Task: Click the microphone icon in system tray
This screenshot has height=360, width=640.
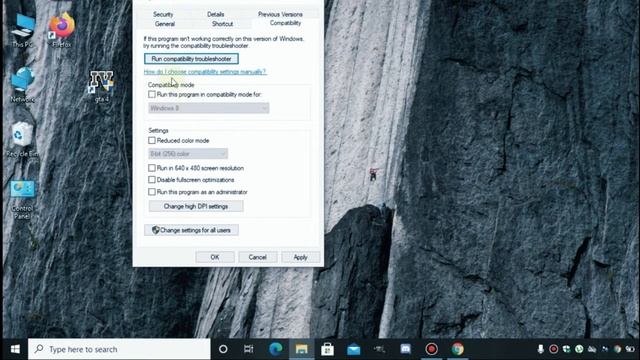Action: [x=540, y=349]
